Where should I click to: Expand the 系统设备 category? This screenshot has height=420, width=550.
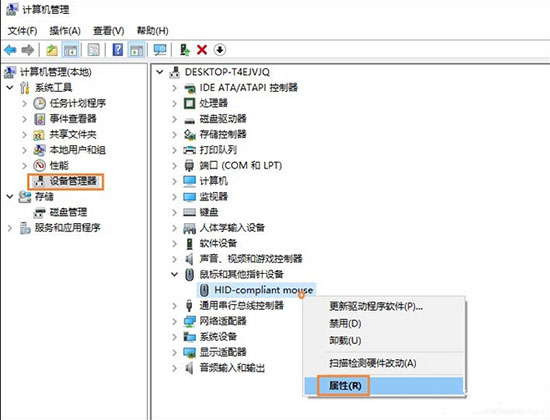(x=174, y=337)
